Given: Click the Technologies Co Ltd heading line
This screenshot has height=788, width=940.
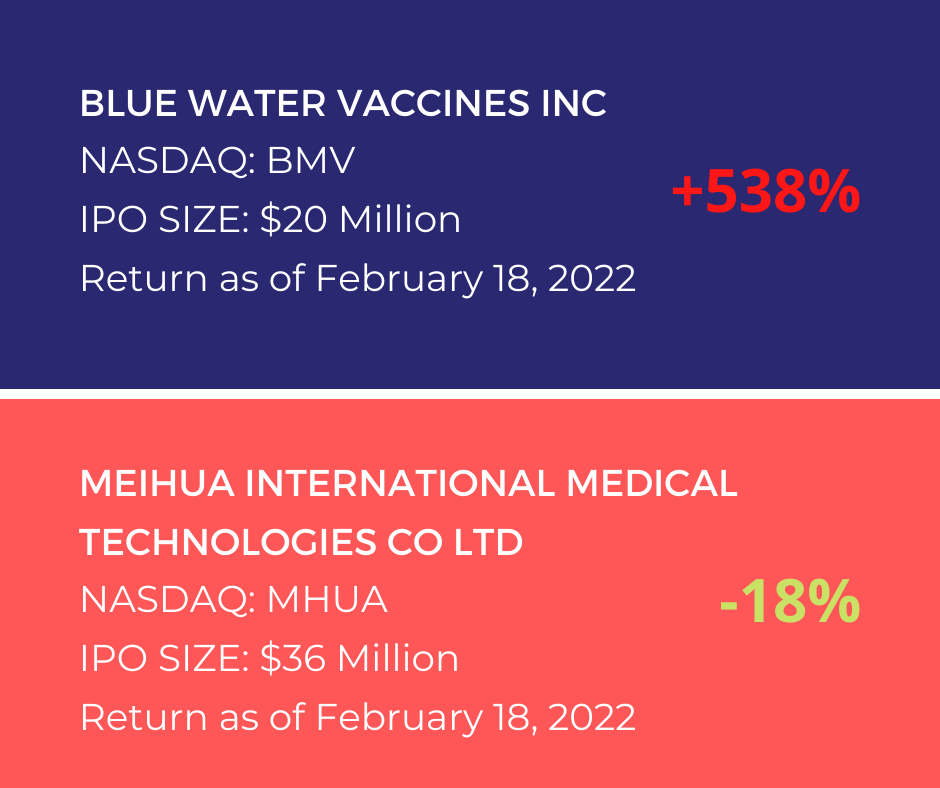Looking at the screenshot, I should coord(302,542).
